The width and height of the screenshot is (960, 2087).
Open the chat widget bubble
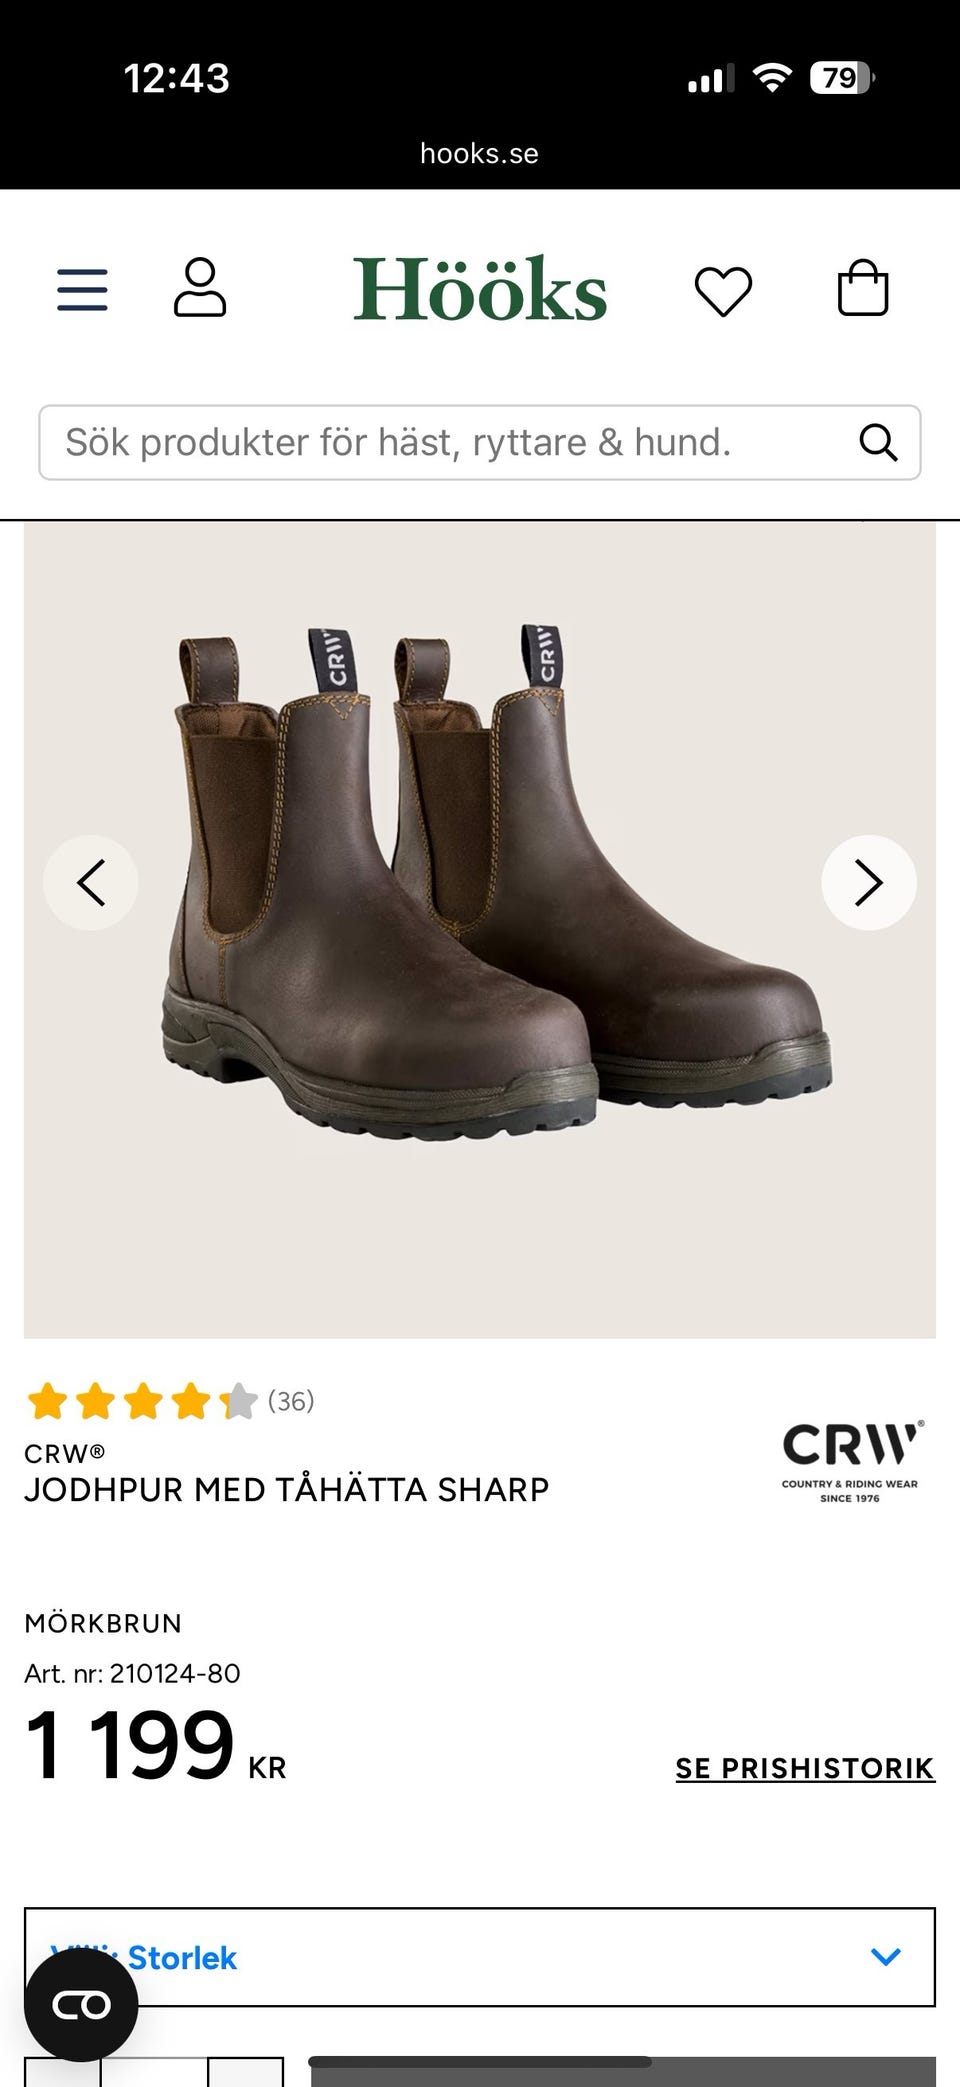point(81,2005)
